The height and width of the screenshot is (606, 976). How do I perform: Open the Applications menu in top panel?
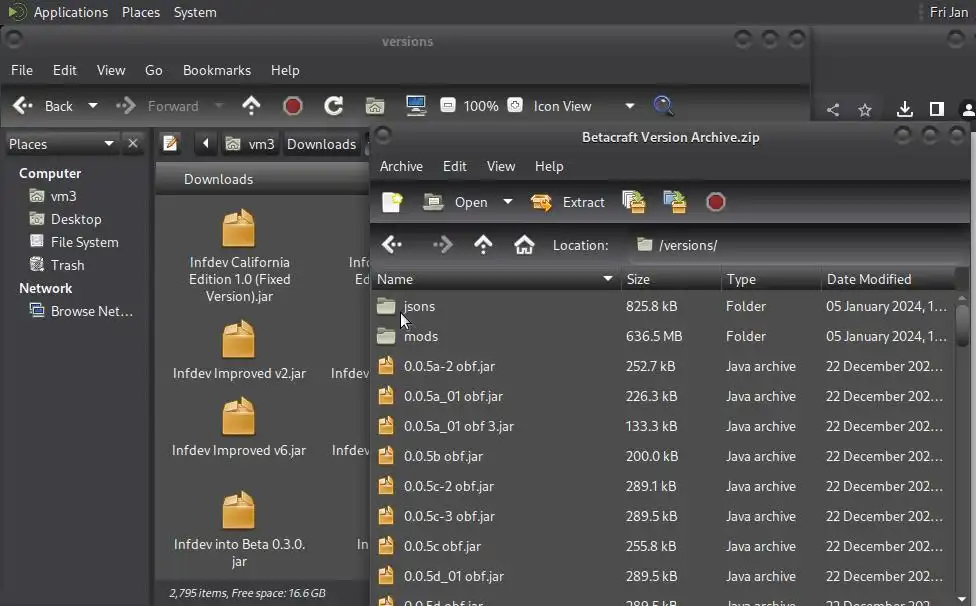click(x=70, y=12)
